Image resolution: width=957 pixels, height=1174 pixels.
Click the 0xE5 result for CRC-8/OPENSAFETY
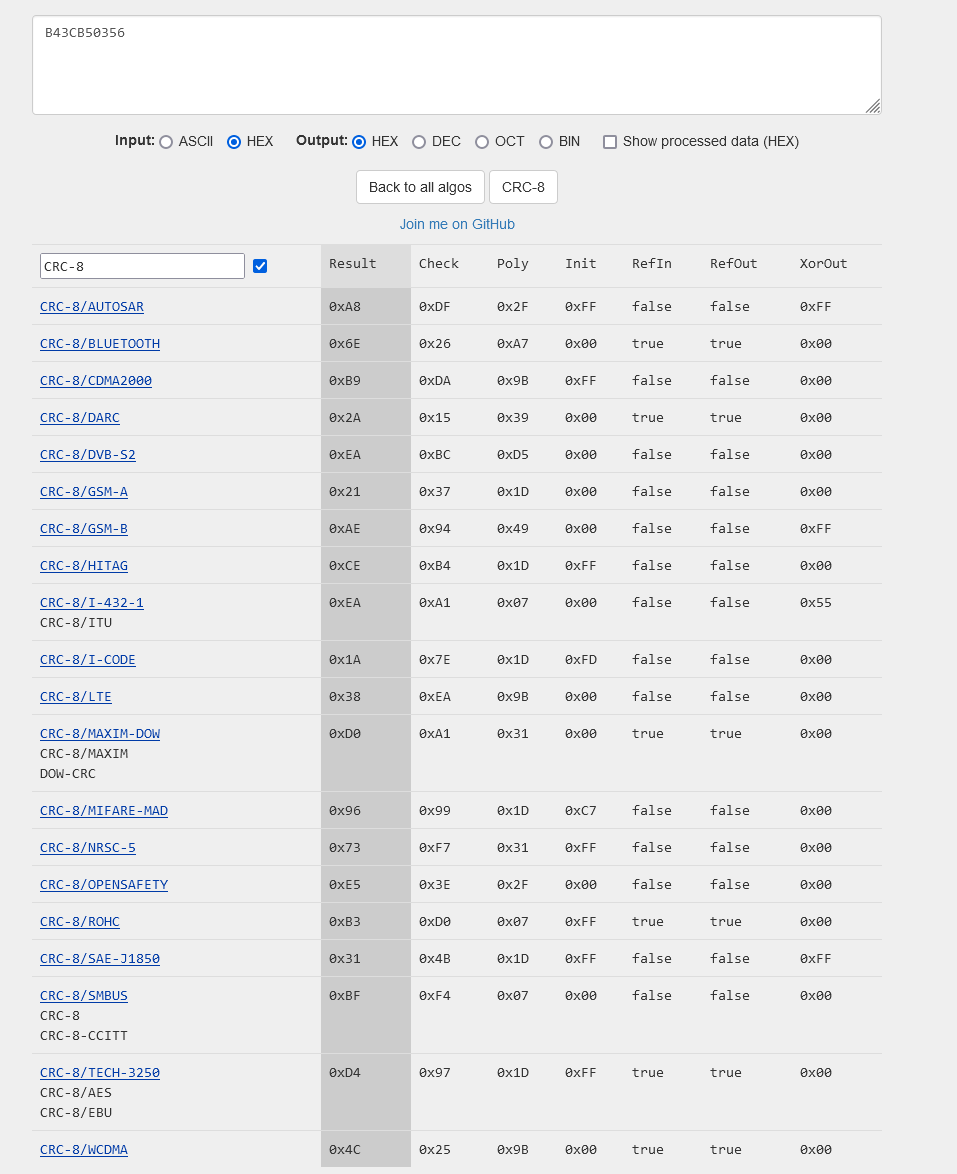[345, 885]
